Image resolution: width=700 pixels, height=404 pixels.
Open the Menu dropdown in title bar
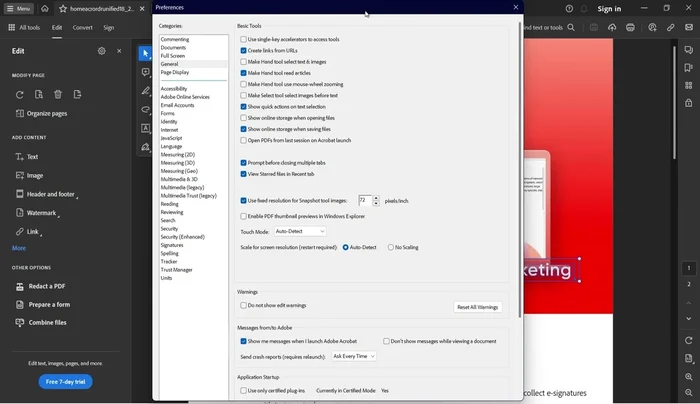point(18,8)
